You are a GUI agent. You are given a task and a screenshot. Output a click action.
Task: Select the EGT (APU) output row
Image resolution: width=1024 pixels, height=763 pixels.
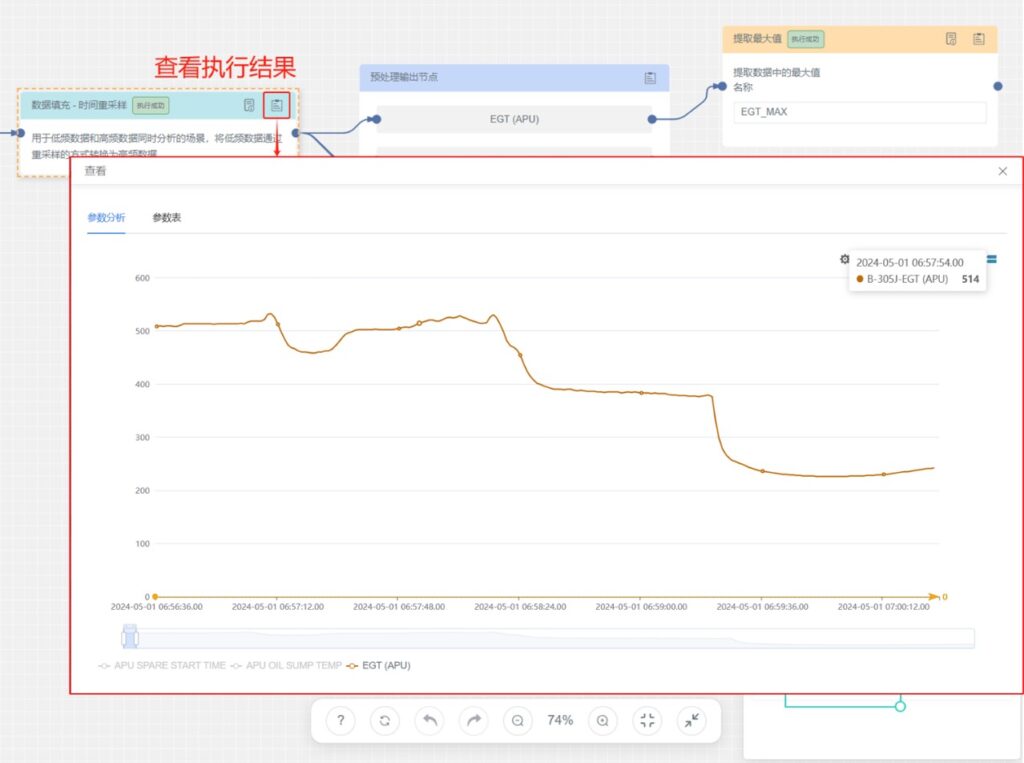click(515, 119)
